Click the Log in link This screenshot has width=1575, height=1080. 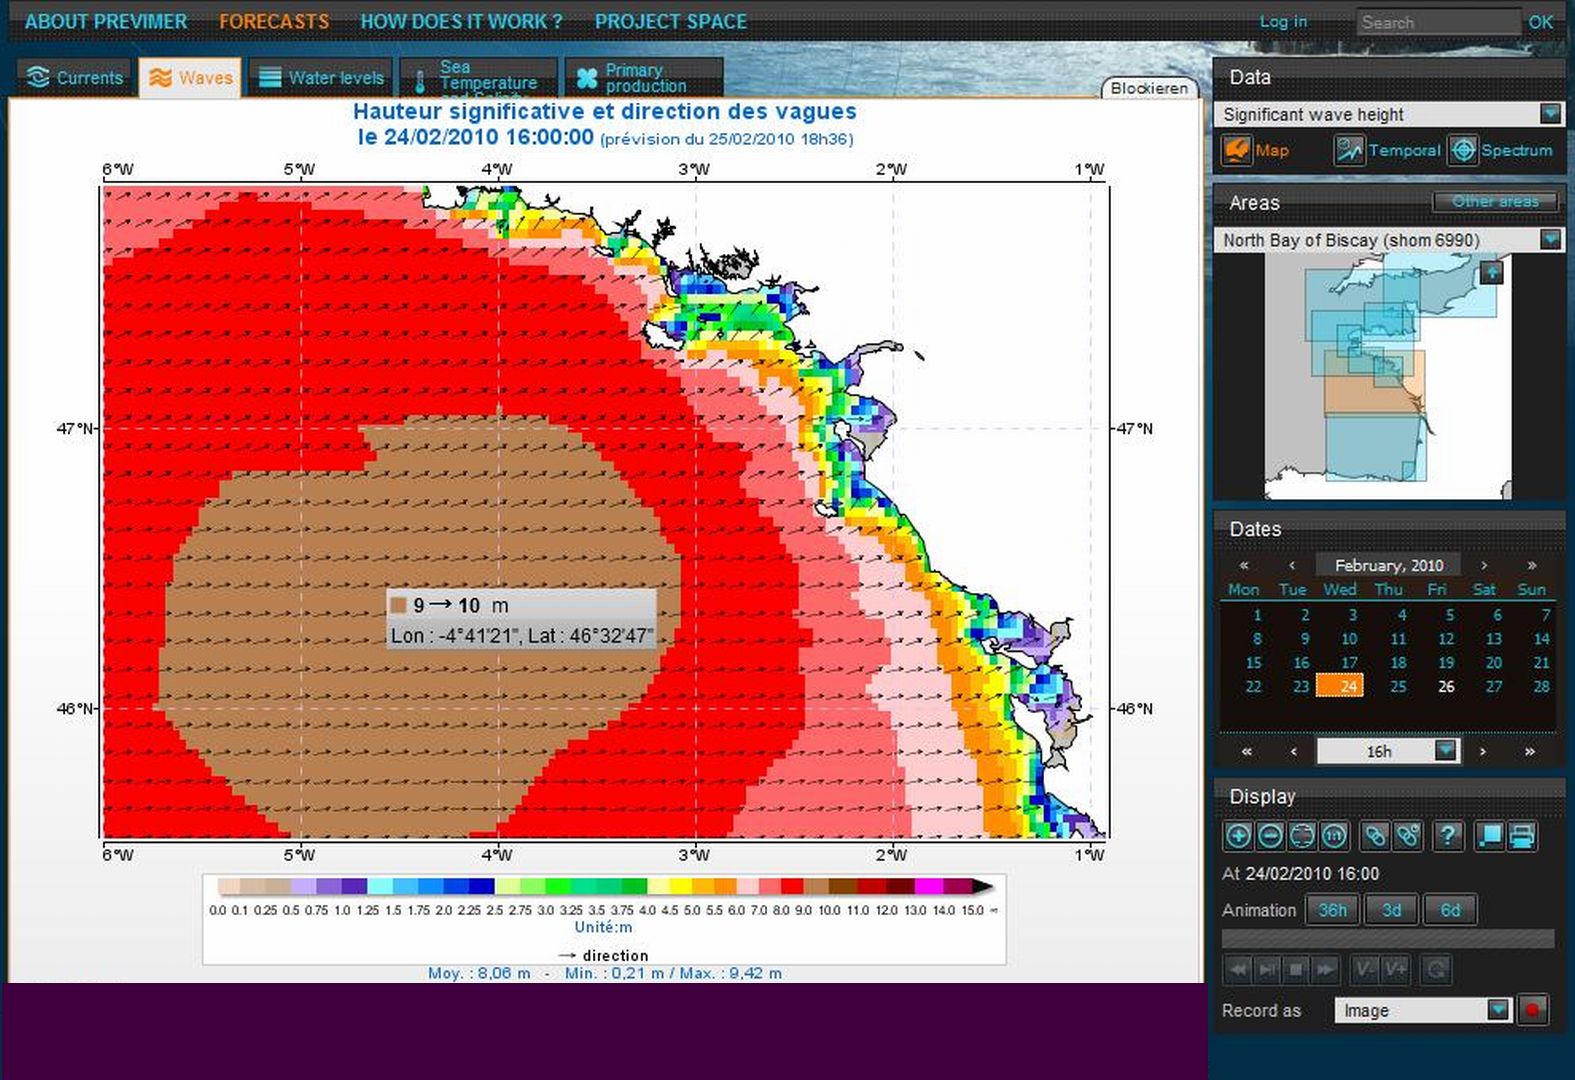coord(1283,22)
